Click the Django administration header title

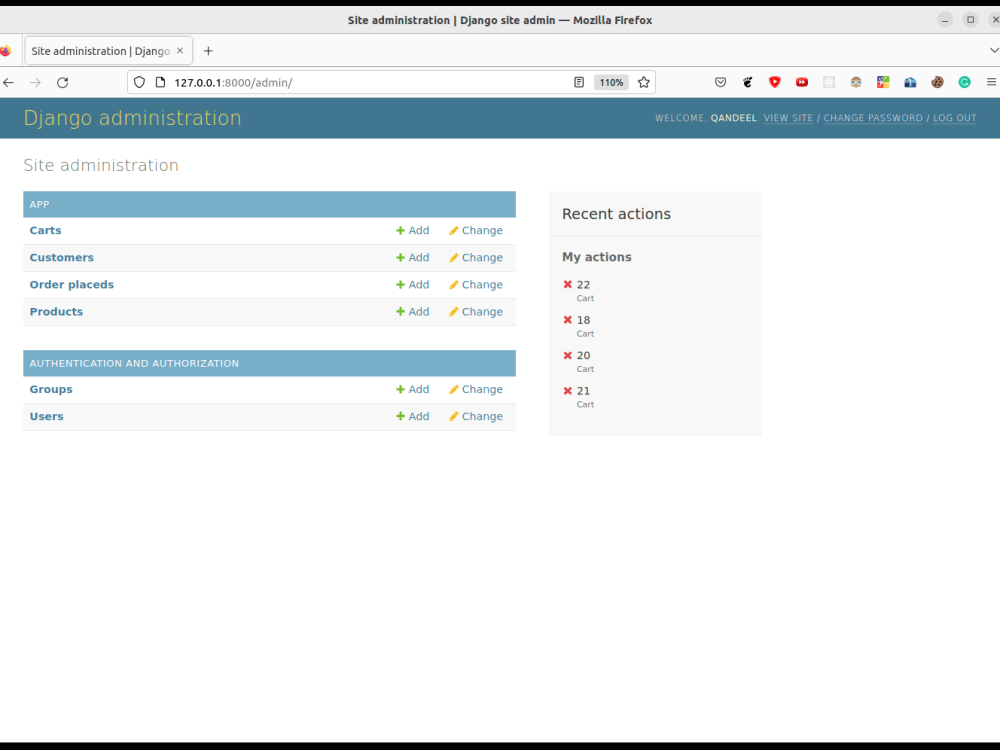(133, 118)
